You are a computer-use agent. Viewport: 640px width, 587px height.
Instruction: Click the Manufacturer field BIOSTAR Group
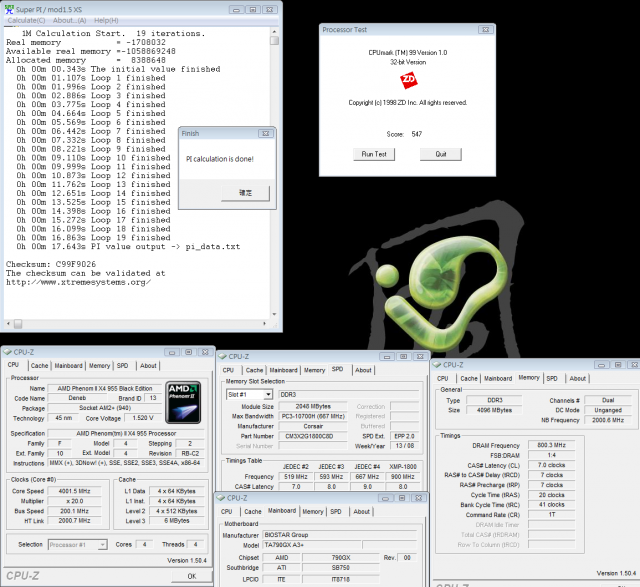(340, 535)
